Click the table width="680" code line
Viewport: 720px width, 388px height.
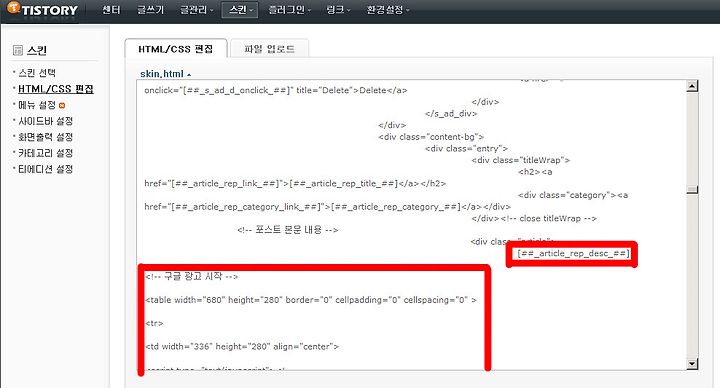pyautogui.click(x=311, y=300)
